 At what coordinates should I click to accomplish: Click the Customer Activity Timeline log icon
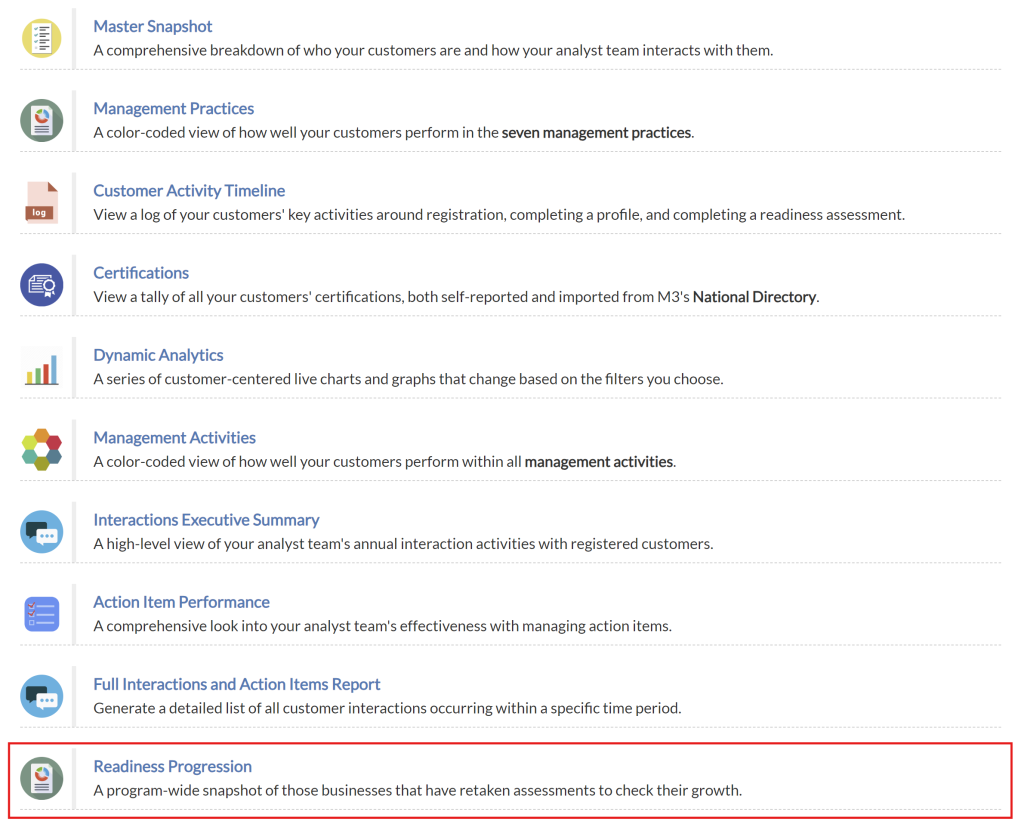pos(42,202)
